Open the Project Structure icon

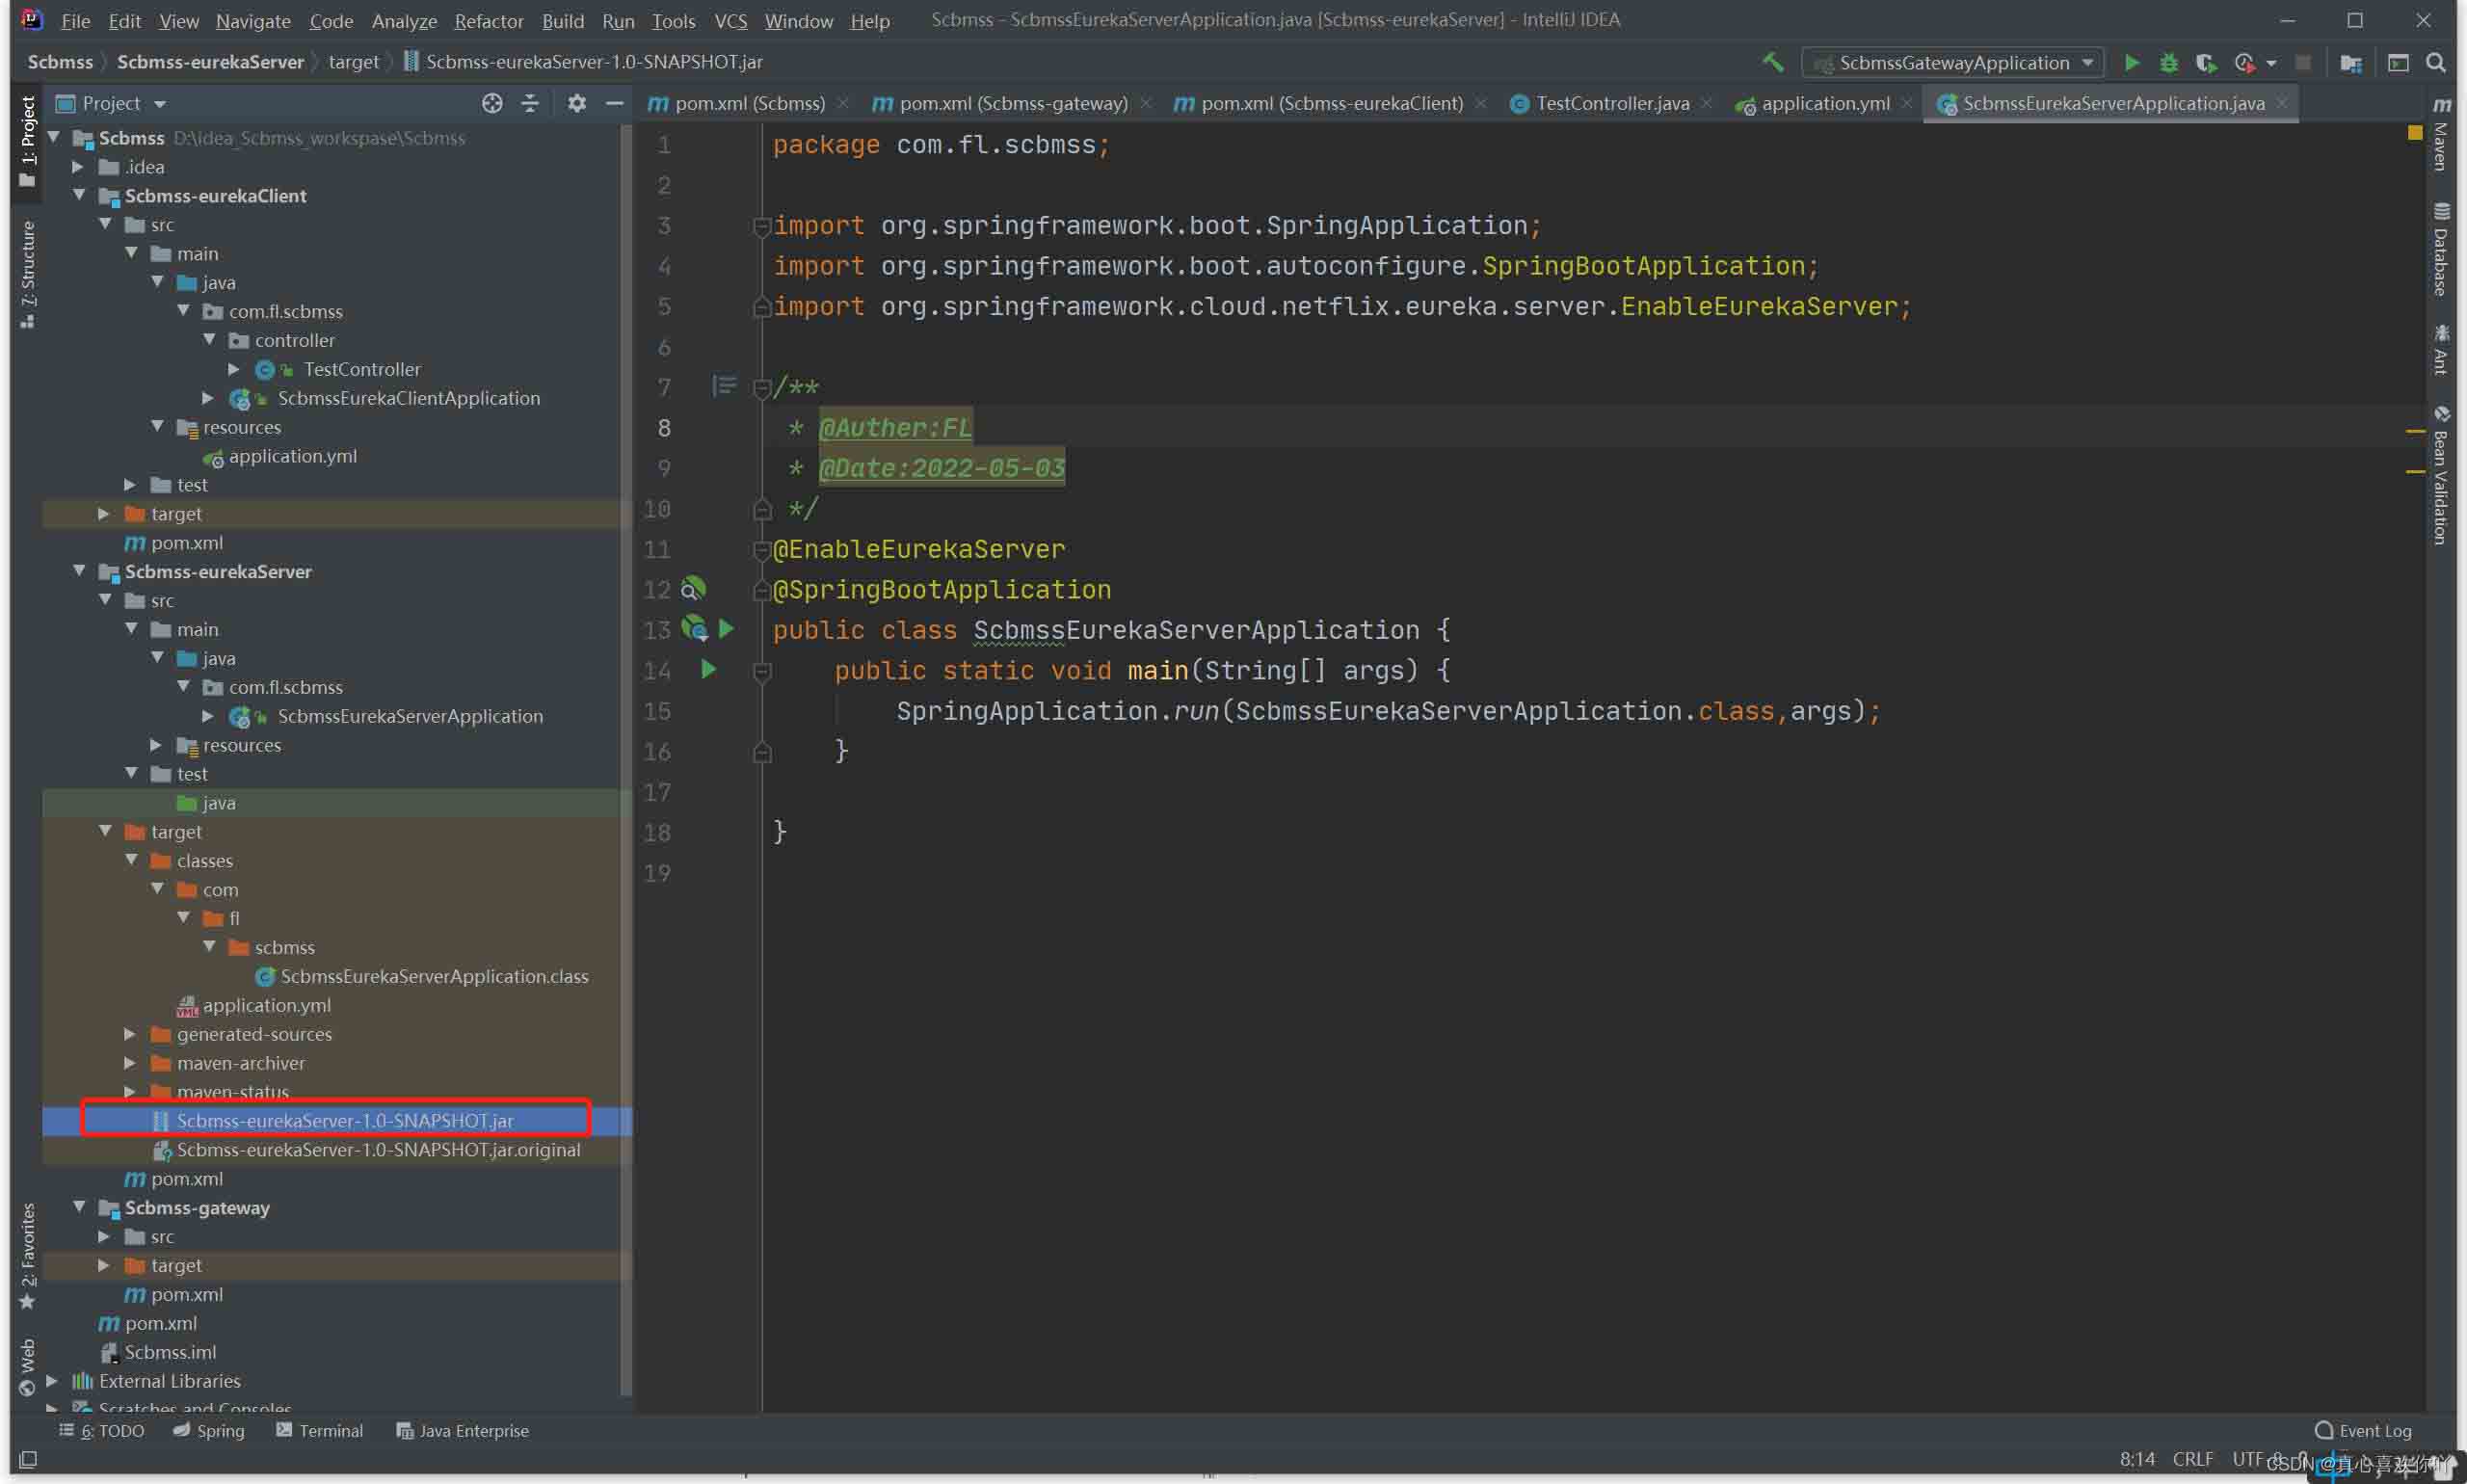2350,63
